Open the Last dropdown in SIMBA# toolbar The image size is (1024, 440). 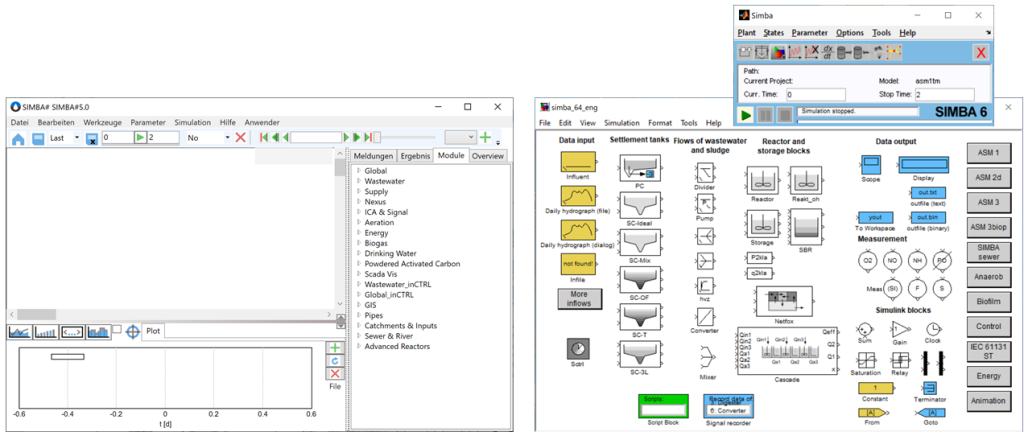pyautogui.click(x=77, y=137)
